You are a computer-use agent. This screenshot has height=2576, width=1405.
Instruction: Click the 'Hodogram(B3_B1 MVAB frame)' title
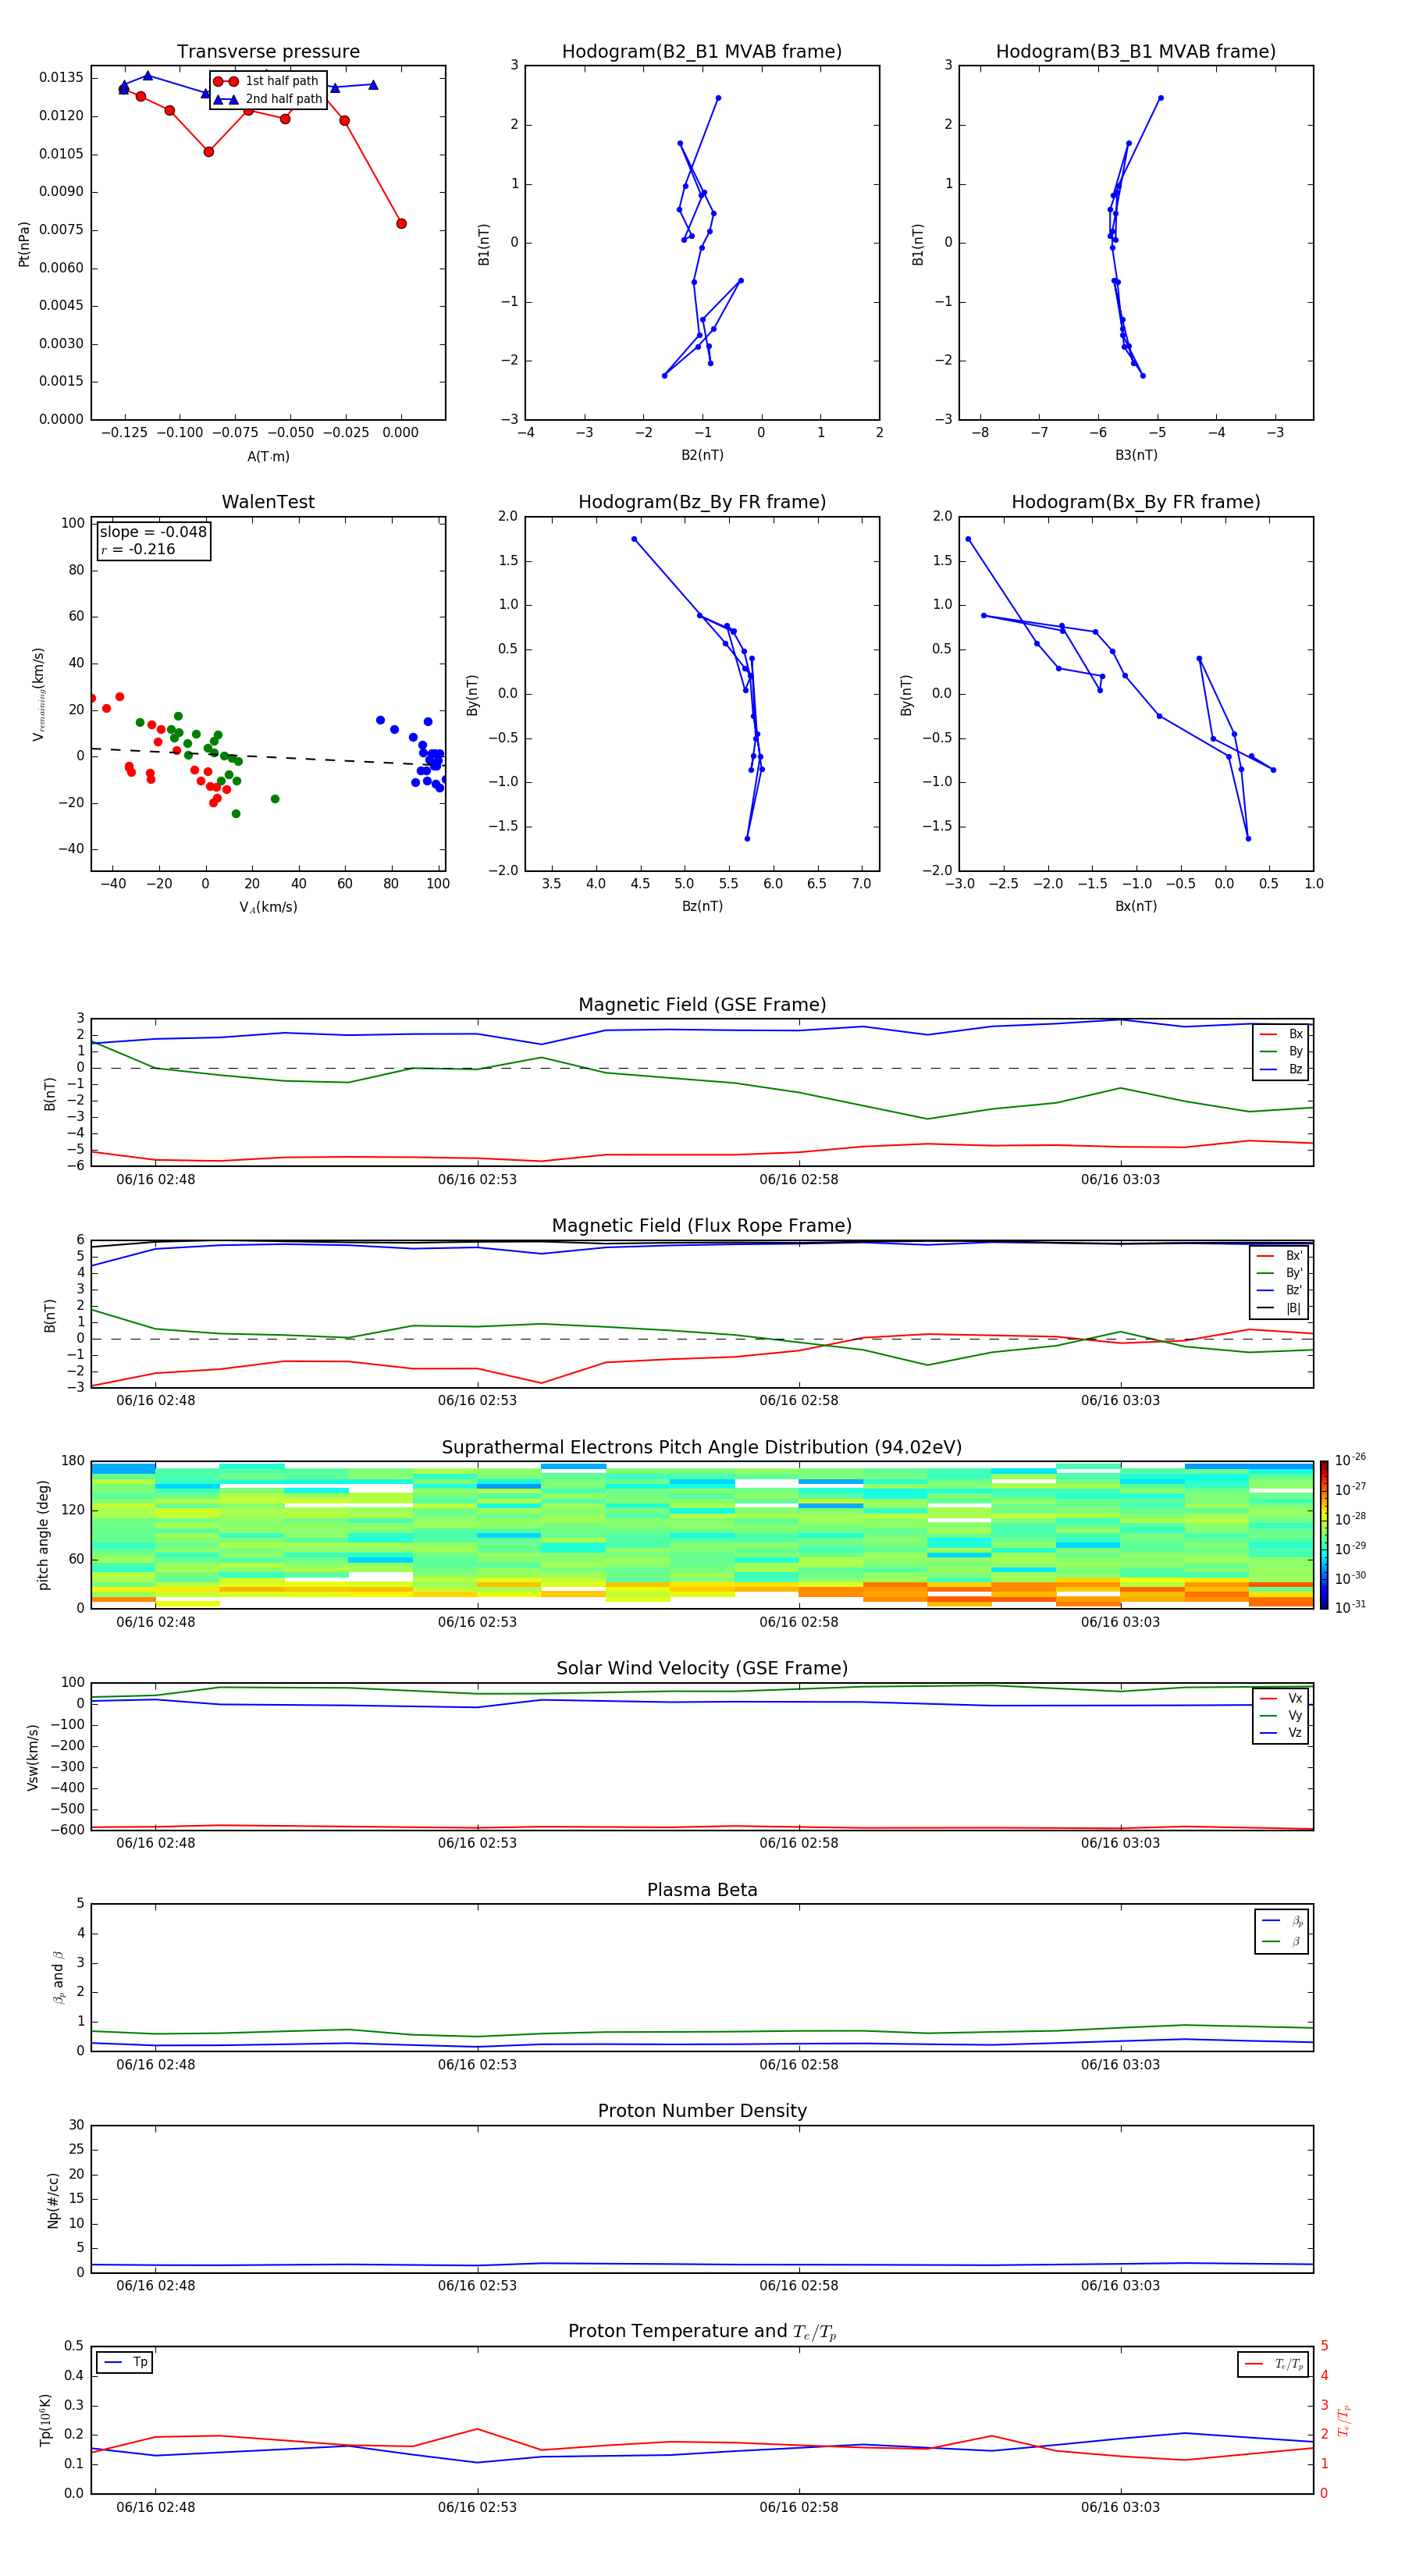[x=1136, y=52]
